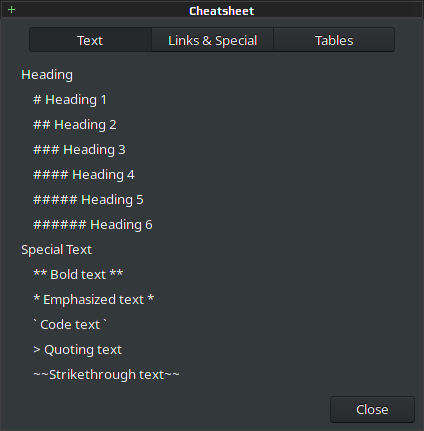Click the Cheatsheet window title

pyautogui.click(x=221, y=11)
